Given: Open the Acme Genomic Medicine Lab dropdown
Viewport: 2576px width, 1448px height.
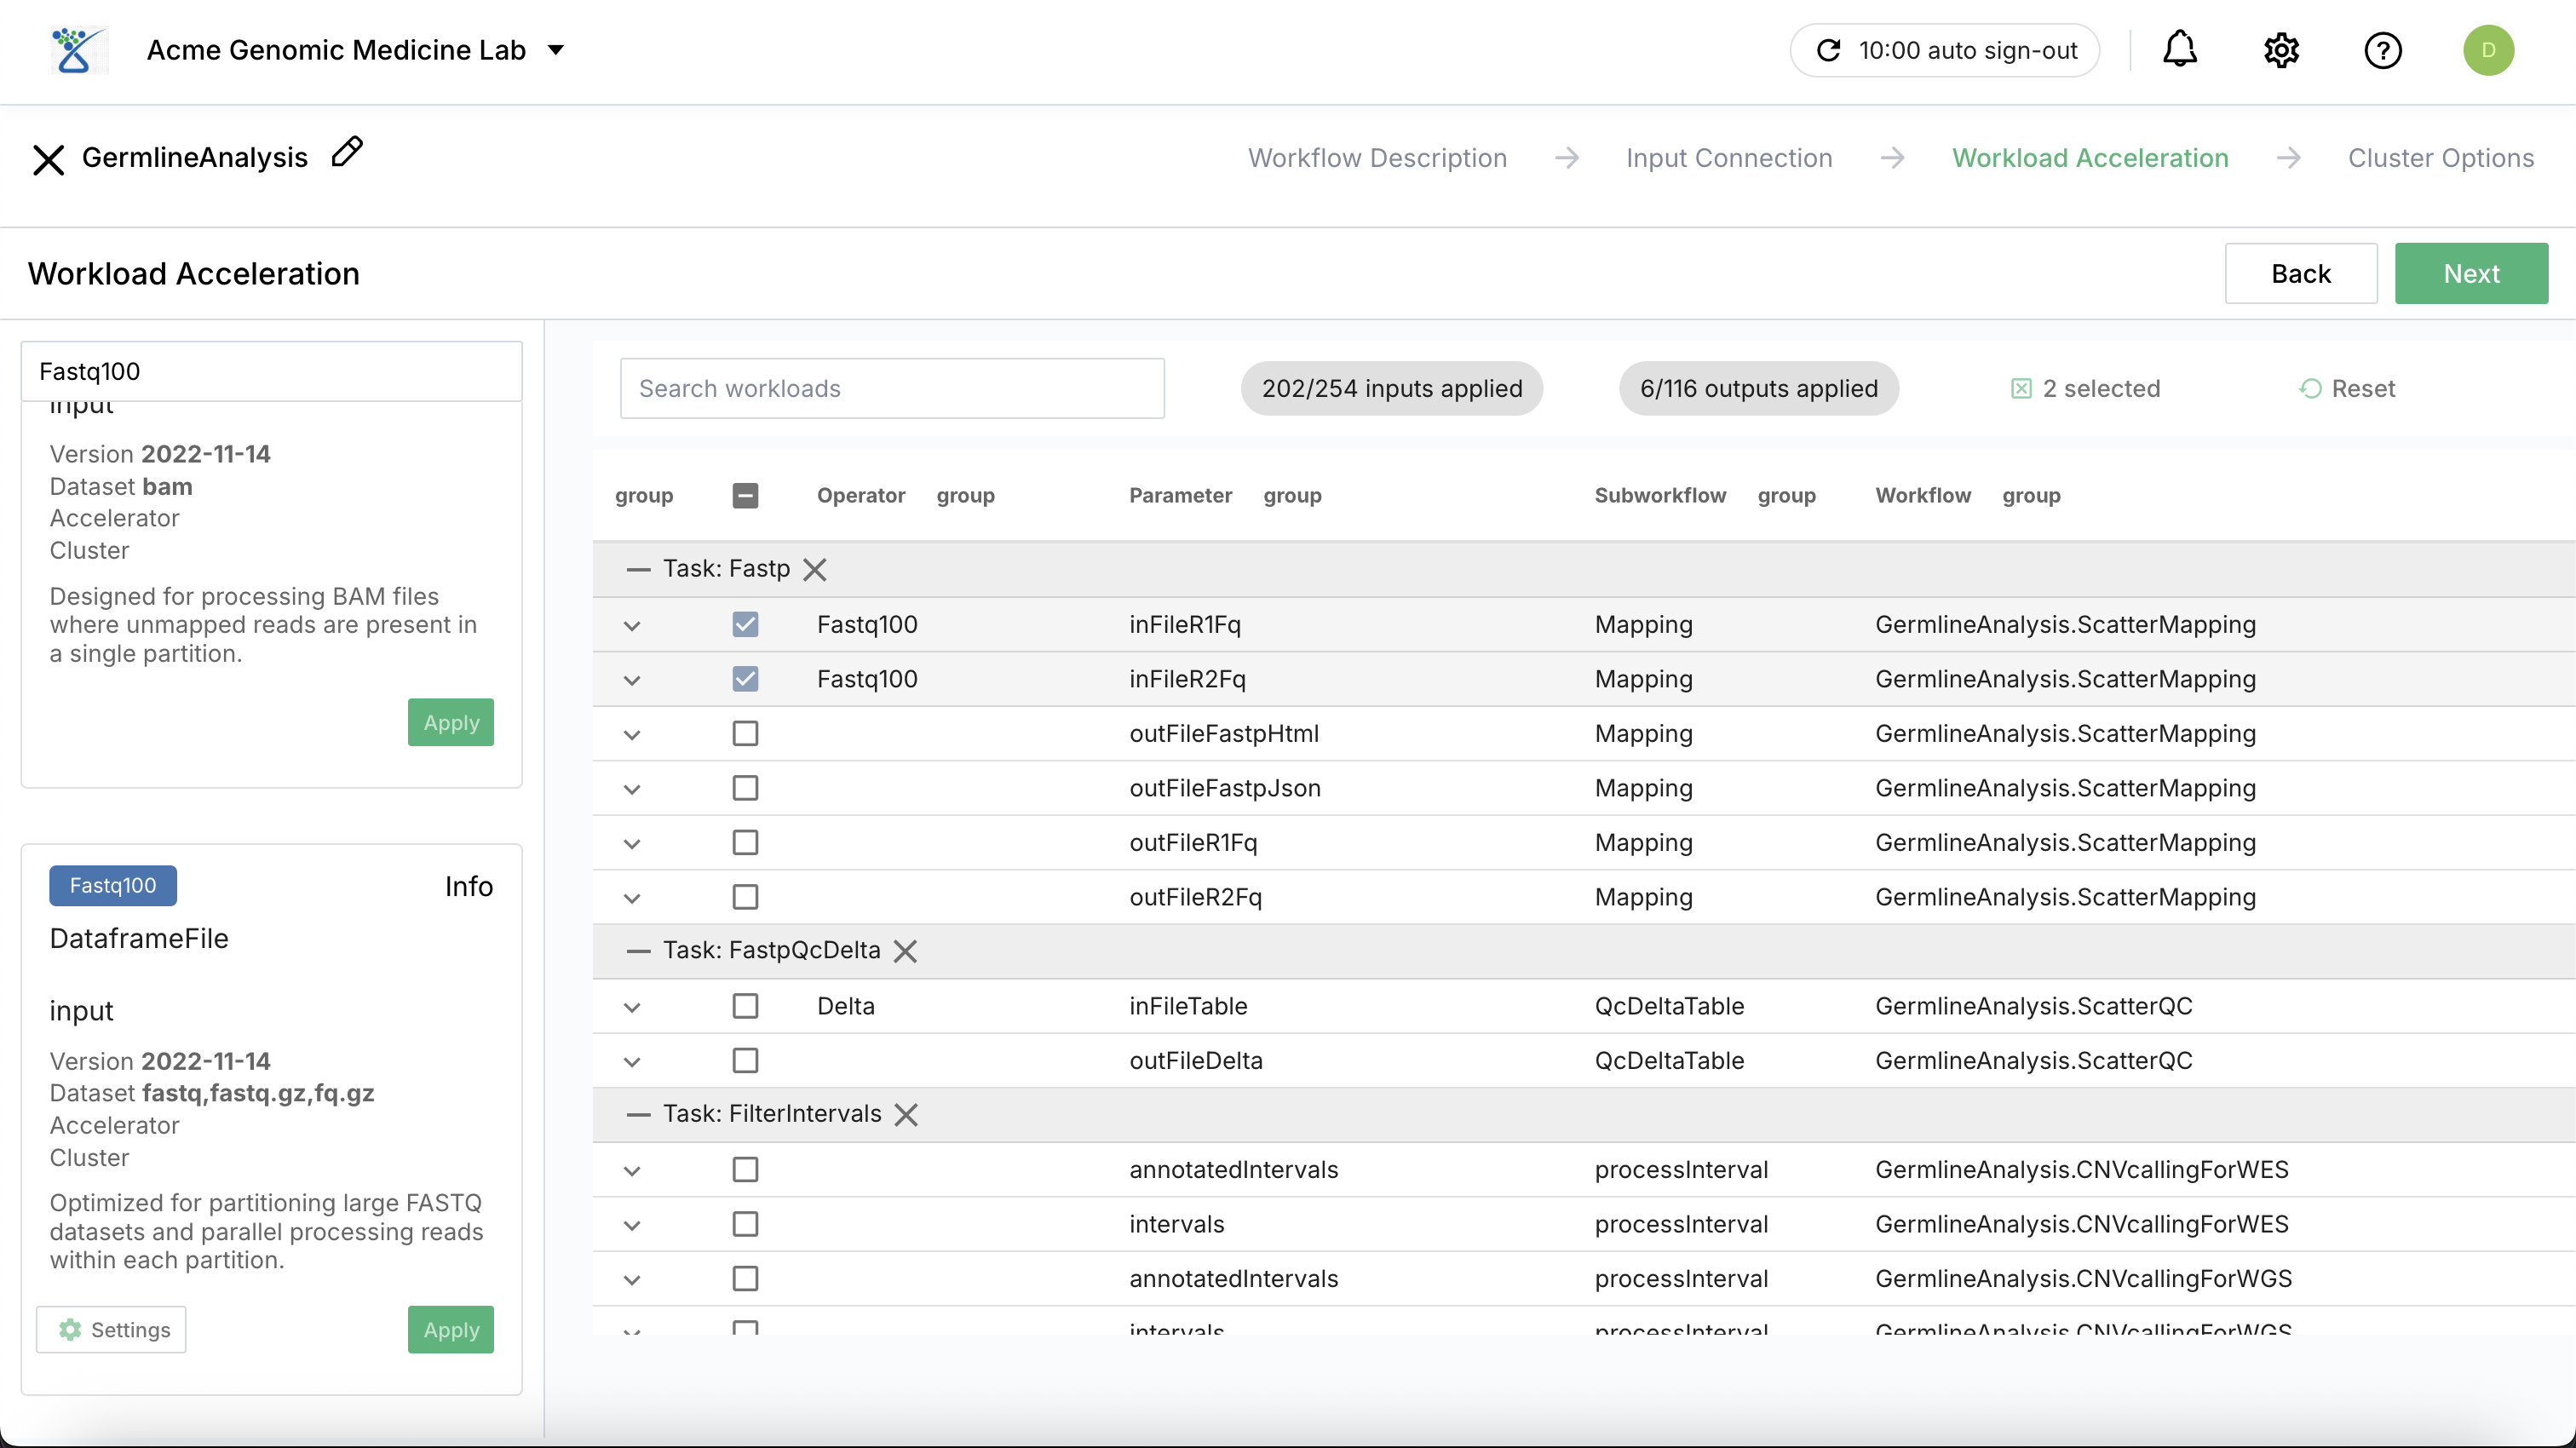Looking at the screenshot, I should 556,50.
